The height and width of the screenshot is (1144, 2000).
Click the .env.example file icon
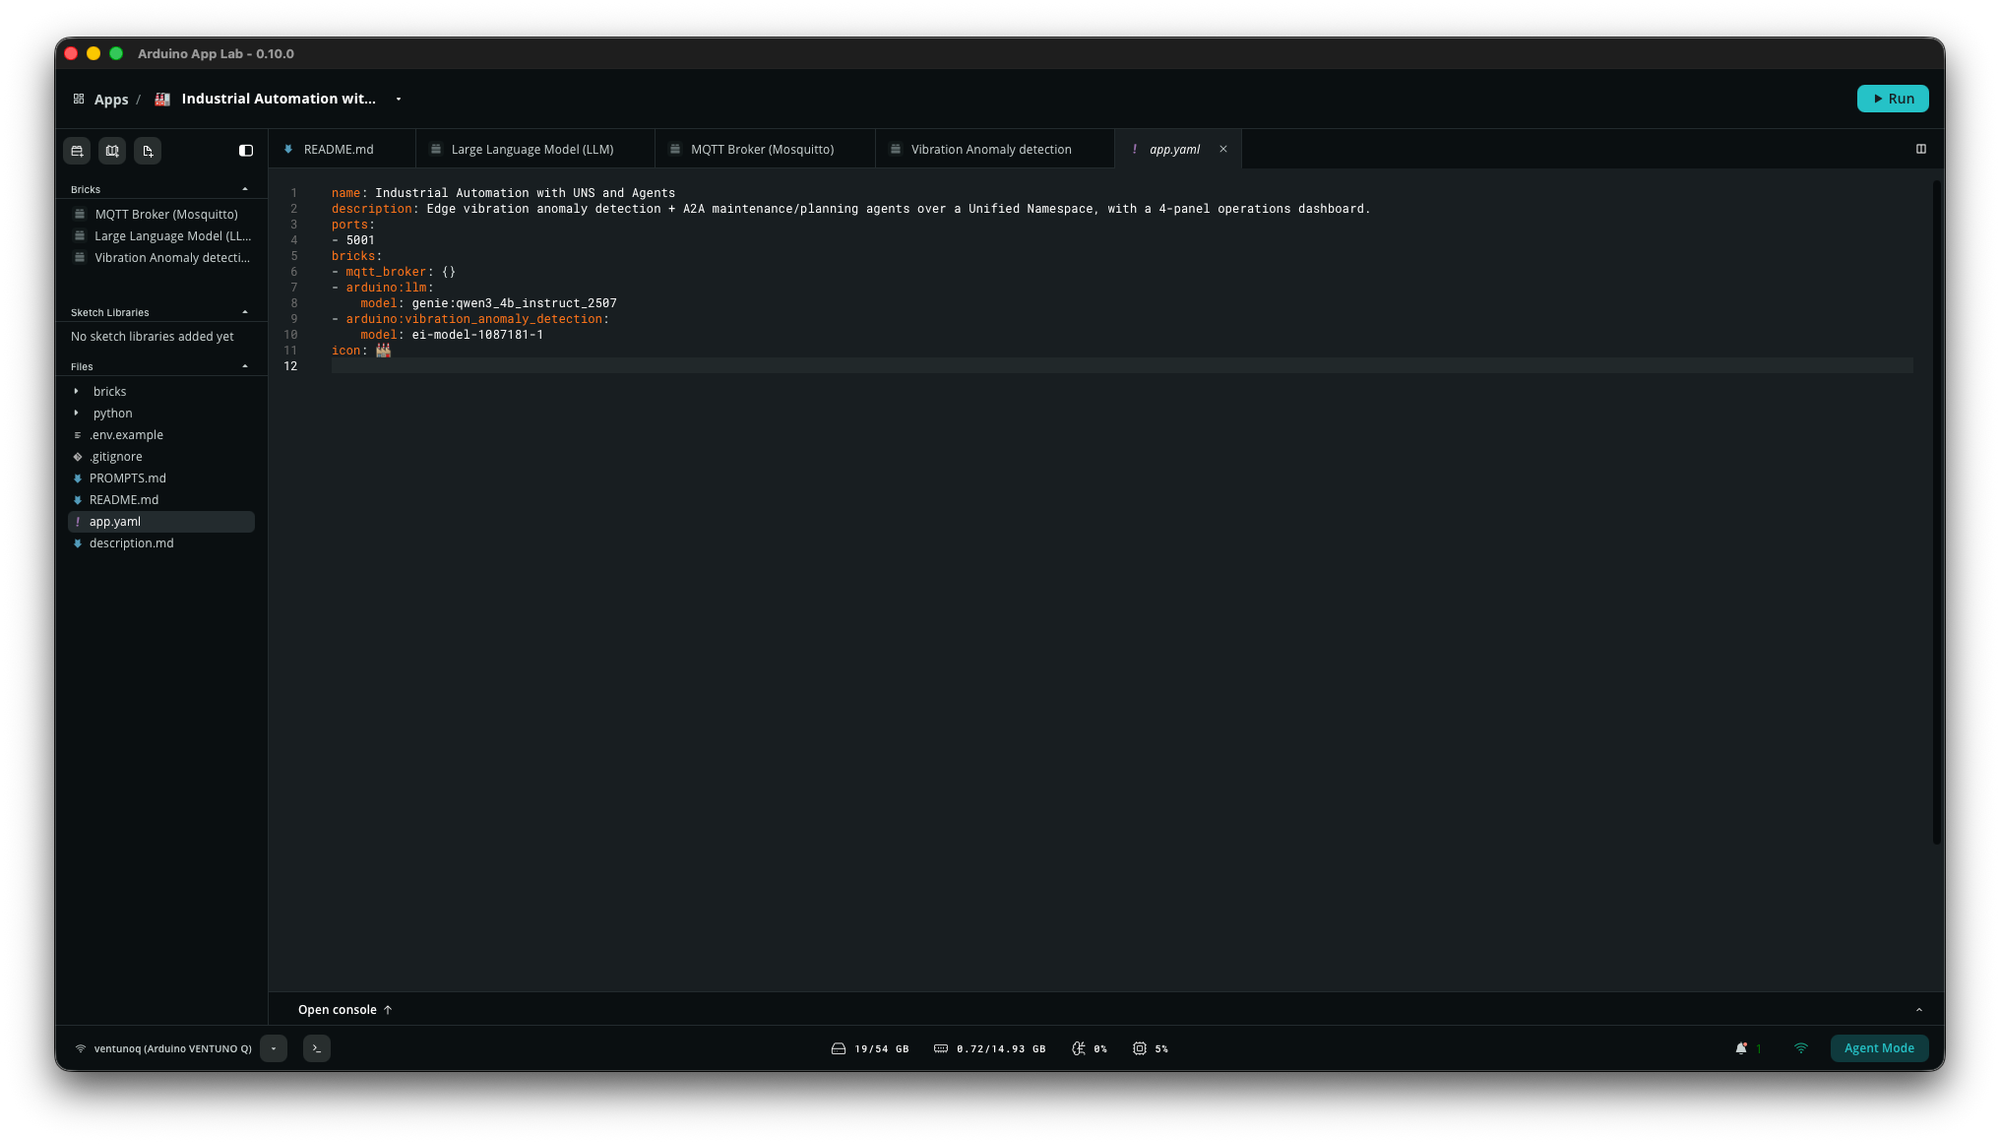point(77,435)
